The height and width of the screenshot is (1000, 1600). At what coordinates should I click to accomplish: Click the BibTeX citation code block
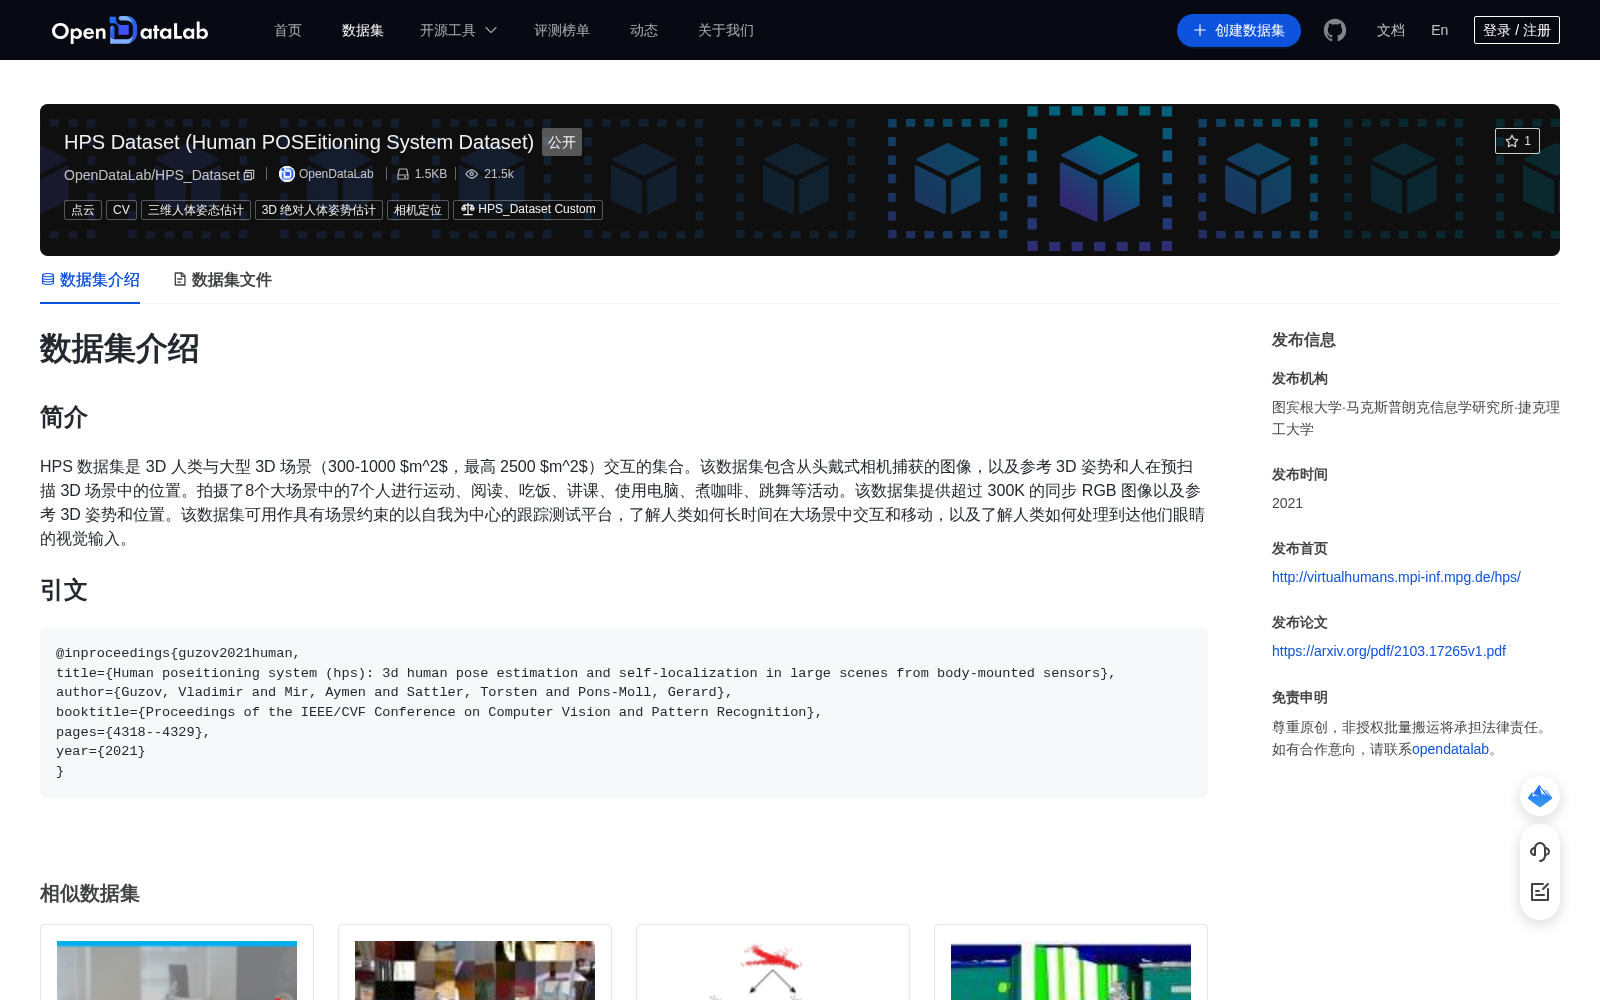coord(624,713)
